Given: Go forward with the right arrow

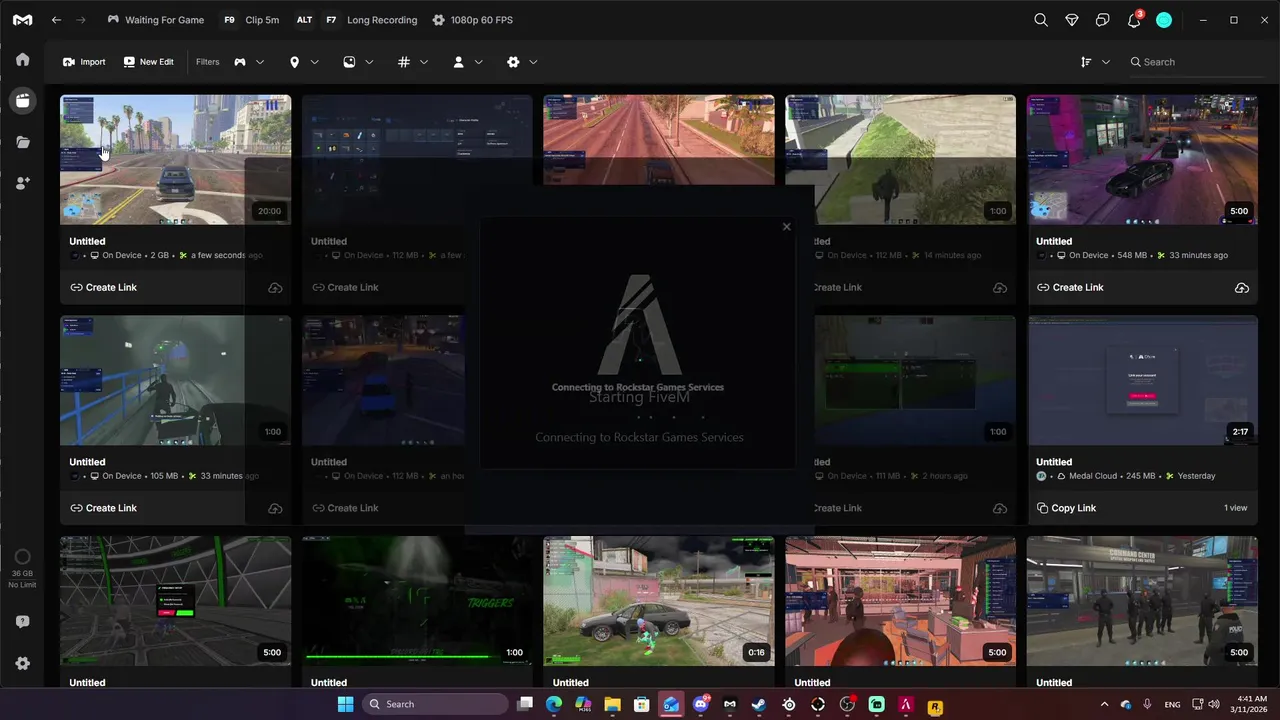Looking at the screenshot, I should click(81, 20).
